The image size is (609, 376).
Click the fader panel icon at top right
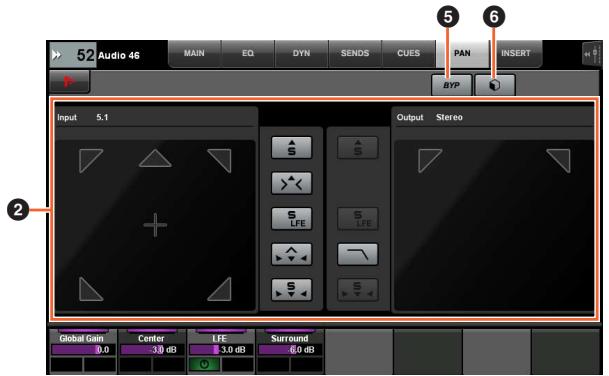click(592, 54)
